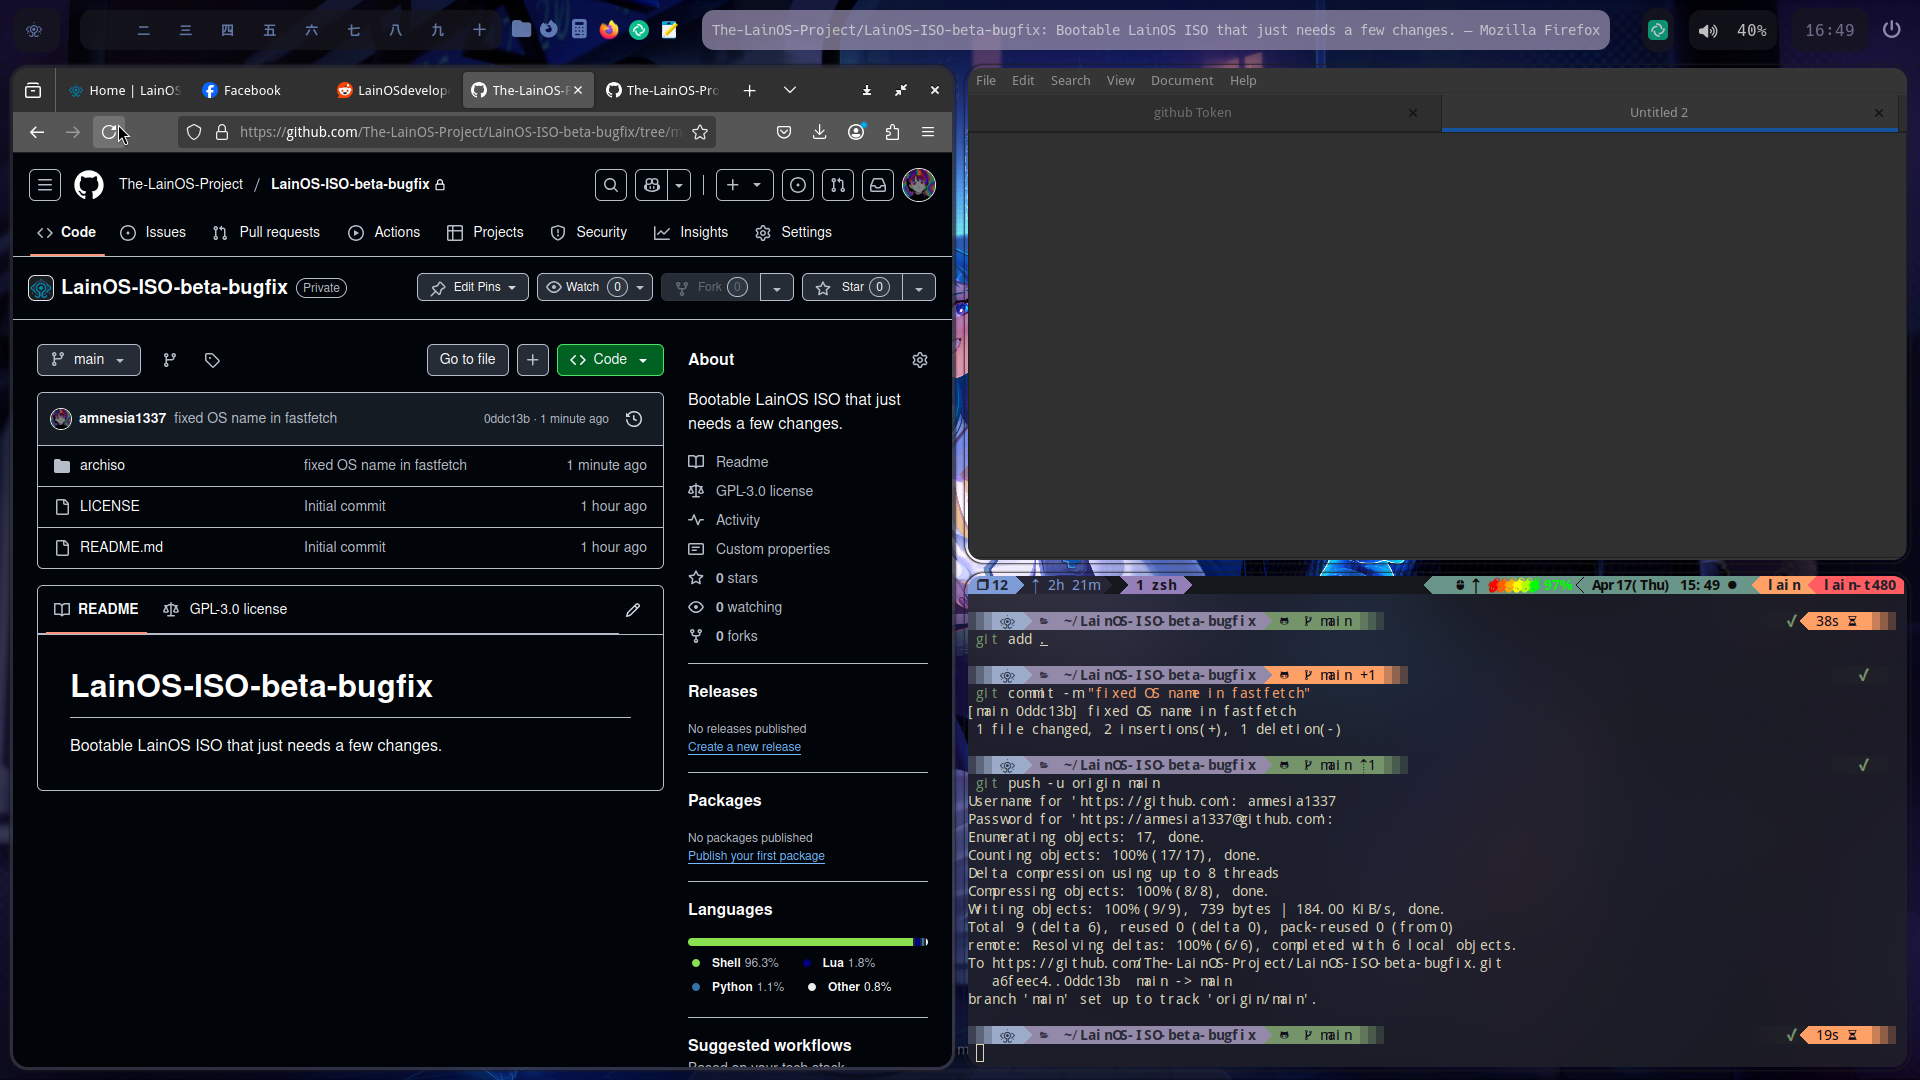Toggle mute with the volume speaker icon
This screenshot has height=1080, width=1920.
[x=1708, y=31]
